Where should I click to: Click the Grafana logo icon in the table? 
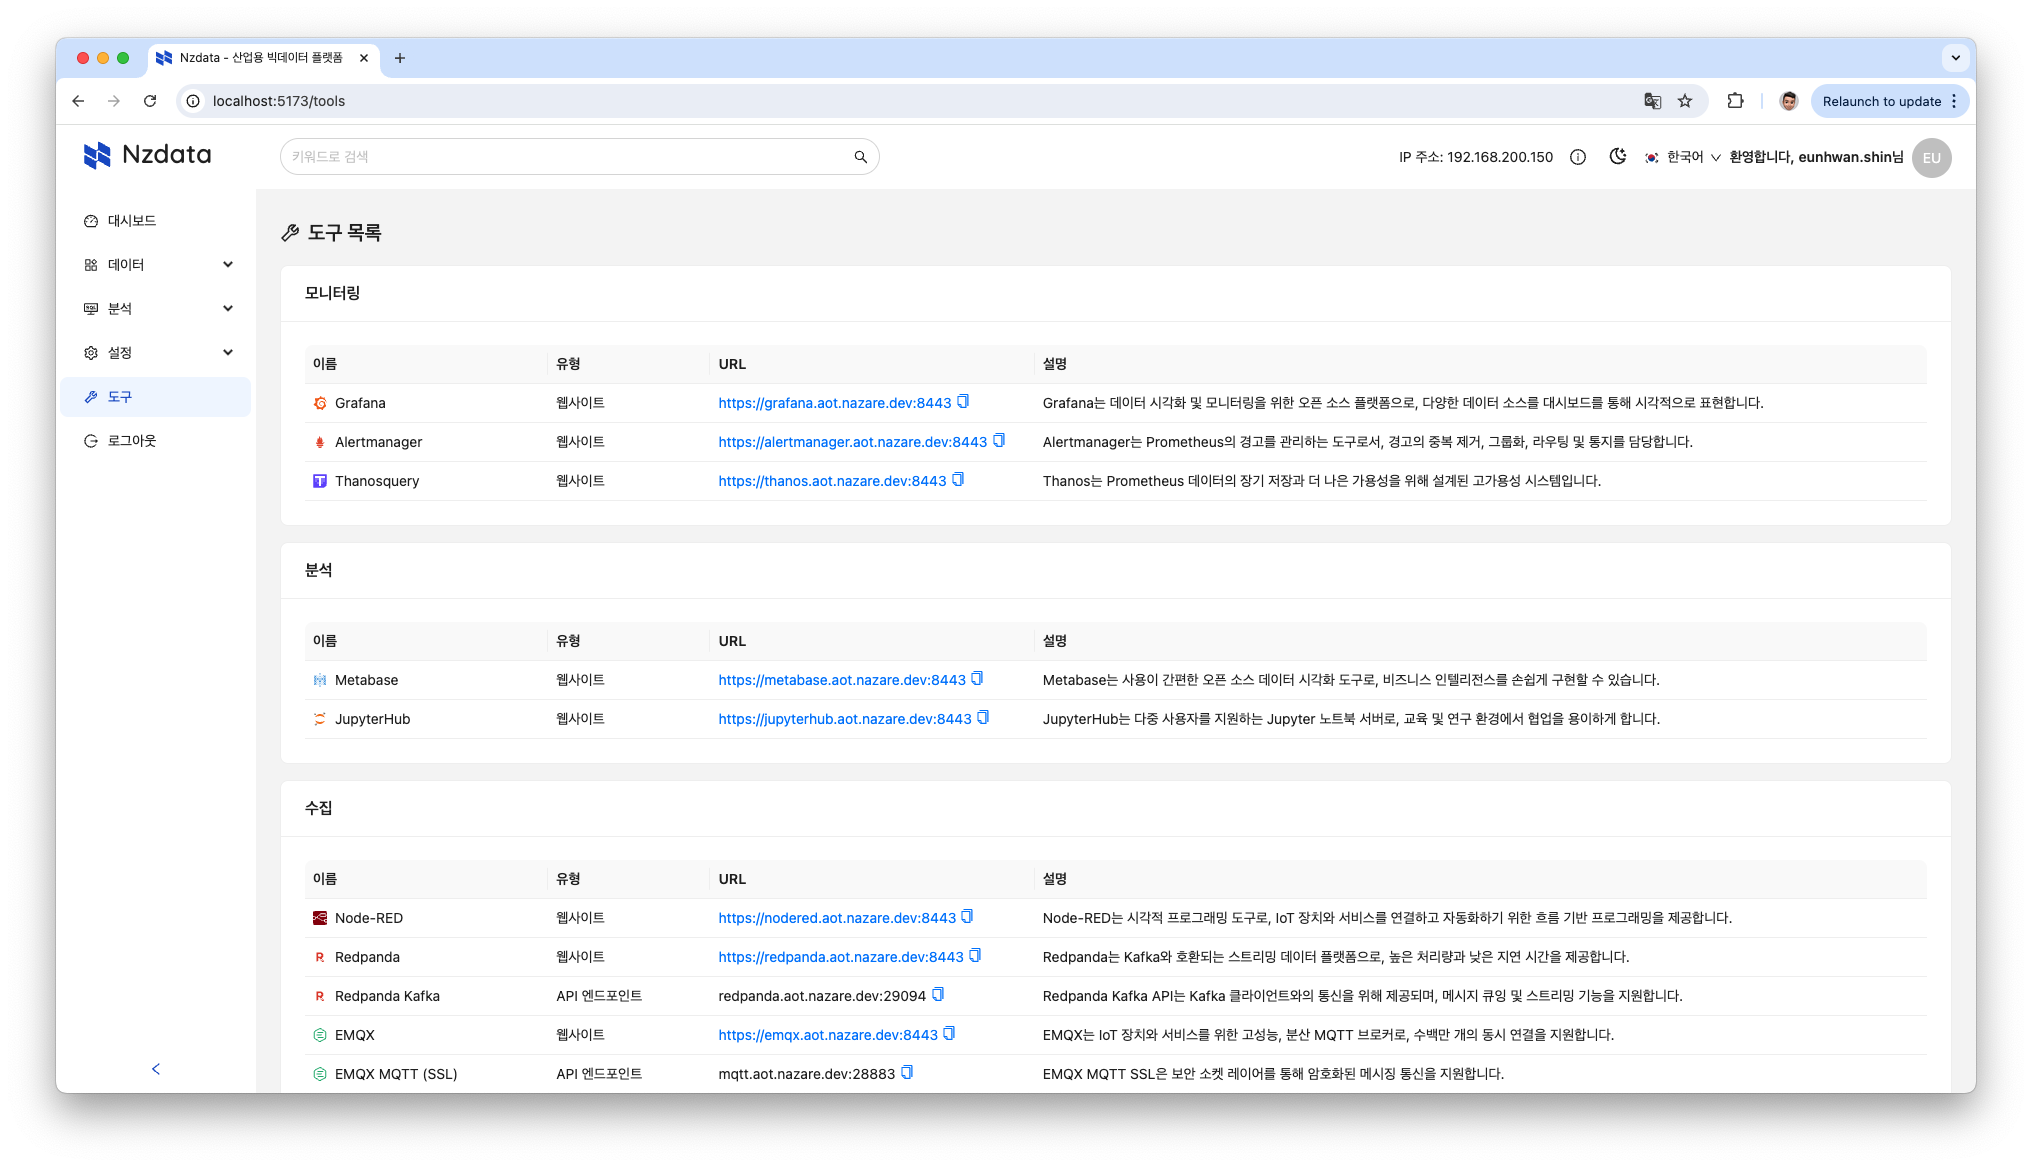coord(320,403)
